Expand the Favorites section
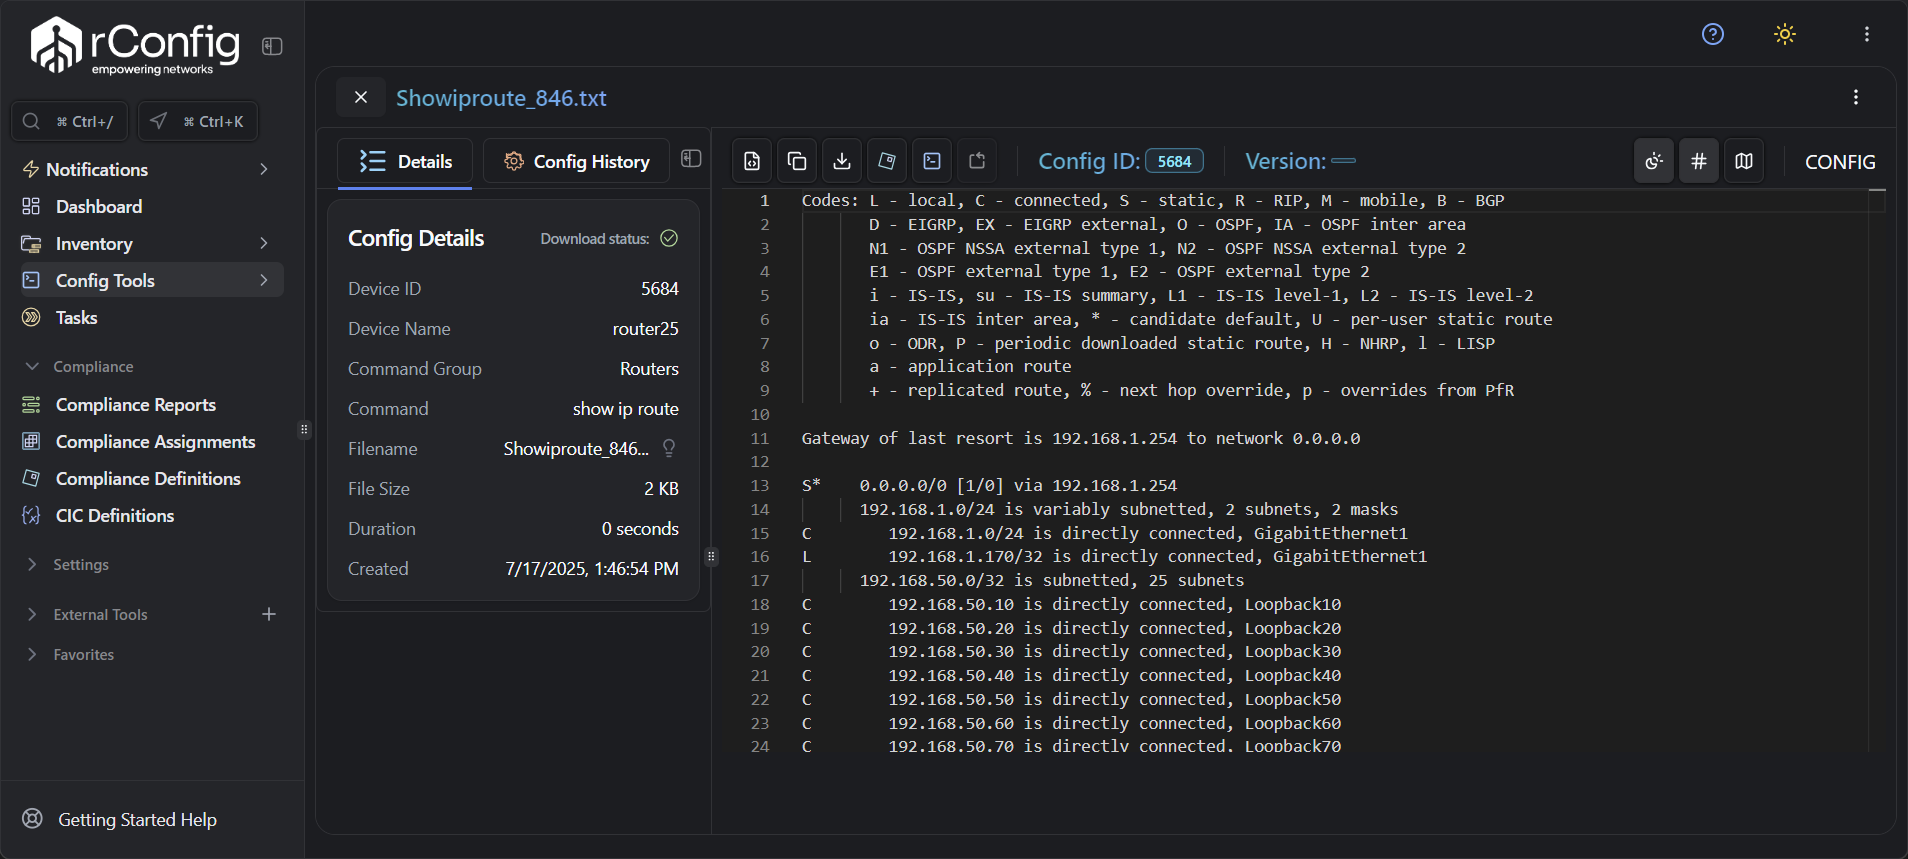Viewport: 1908px width, 859px height. [70, 654]
